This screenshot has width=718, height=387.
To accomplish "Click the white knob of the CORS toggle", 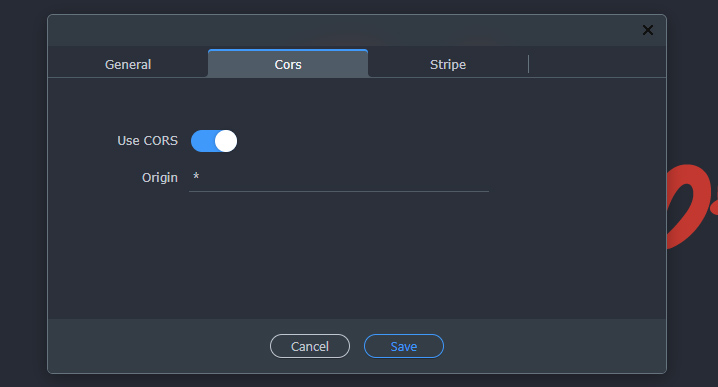I will (226, 141).
